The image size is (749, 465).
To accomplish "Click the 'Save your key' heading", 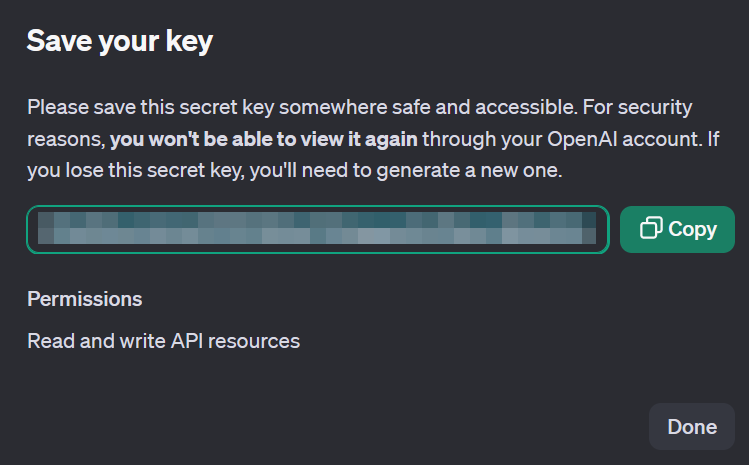I will tap(119, 41).
